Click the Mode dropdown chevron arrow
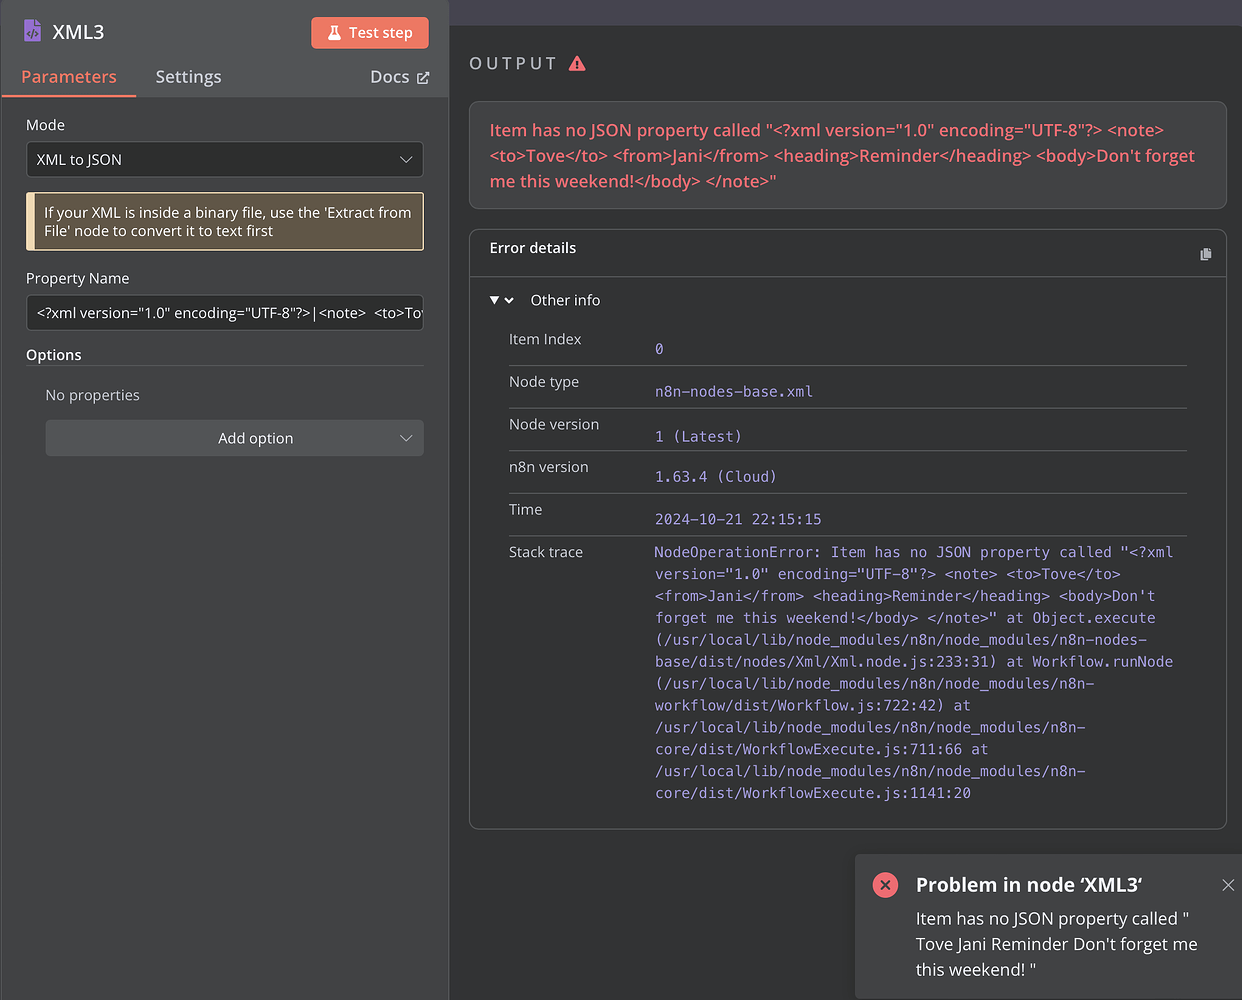 click(406, 159)
